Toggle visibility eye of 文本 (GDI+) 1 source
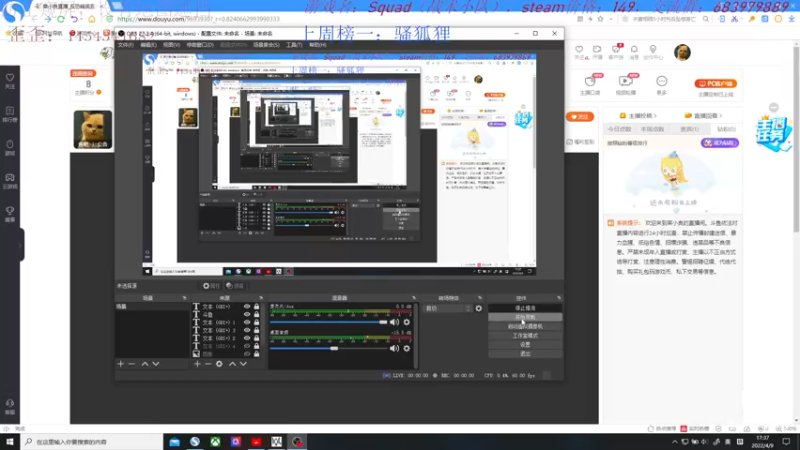This screenshot has width=800, height=450. [247, 322]
